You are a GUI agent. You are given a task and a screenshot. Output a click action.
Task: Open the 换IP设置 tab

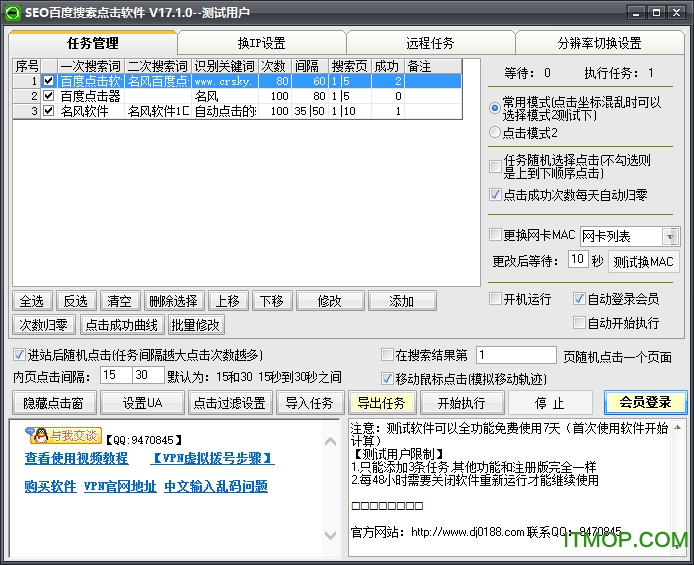pos(262,43)
